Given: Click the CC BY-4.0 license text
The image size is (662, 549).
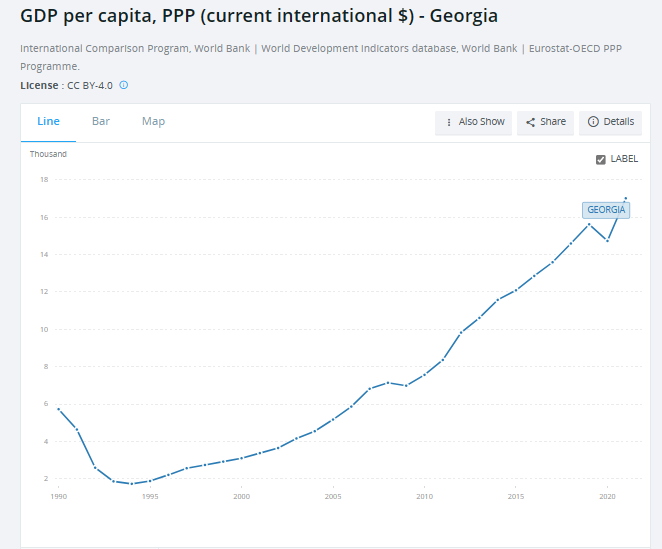Looking at the screenshot, I should [x=89, y=85].
